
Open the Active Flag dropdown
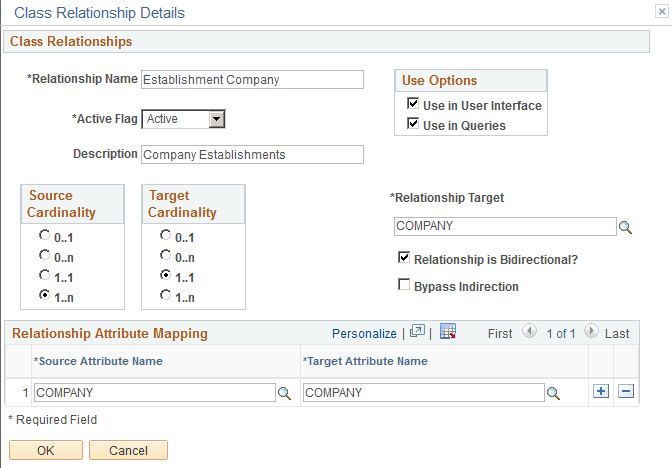tap(217, 119)
